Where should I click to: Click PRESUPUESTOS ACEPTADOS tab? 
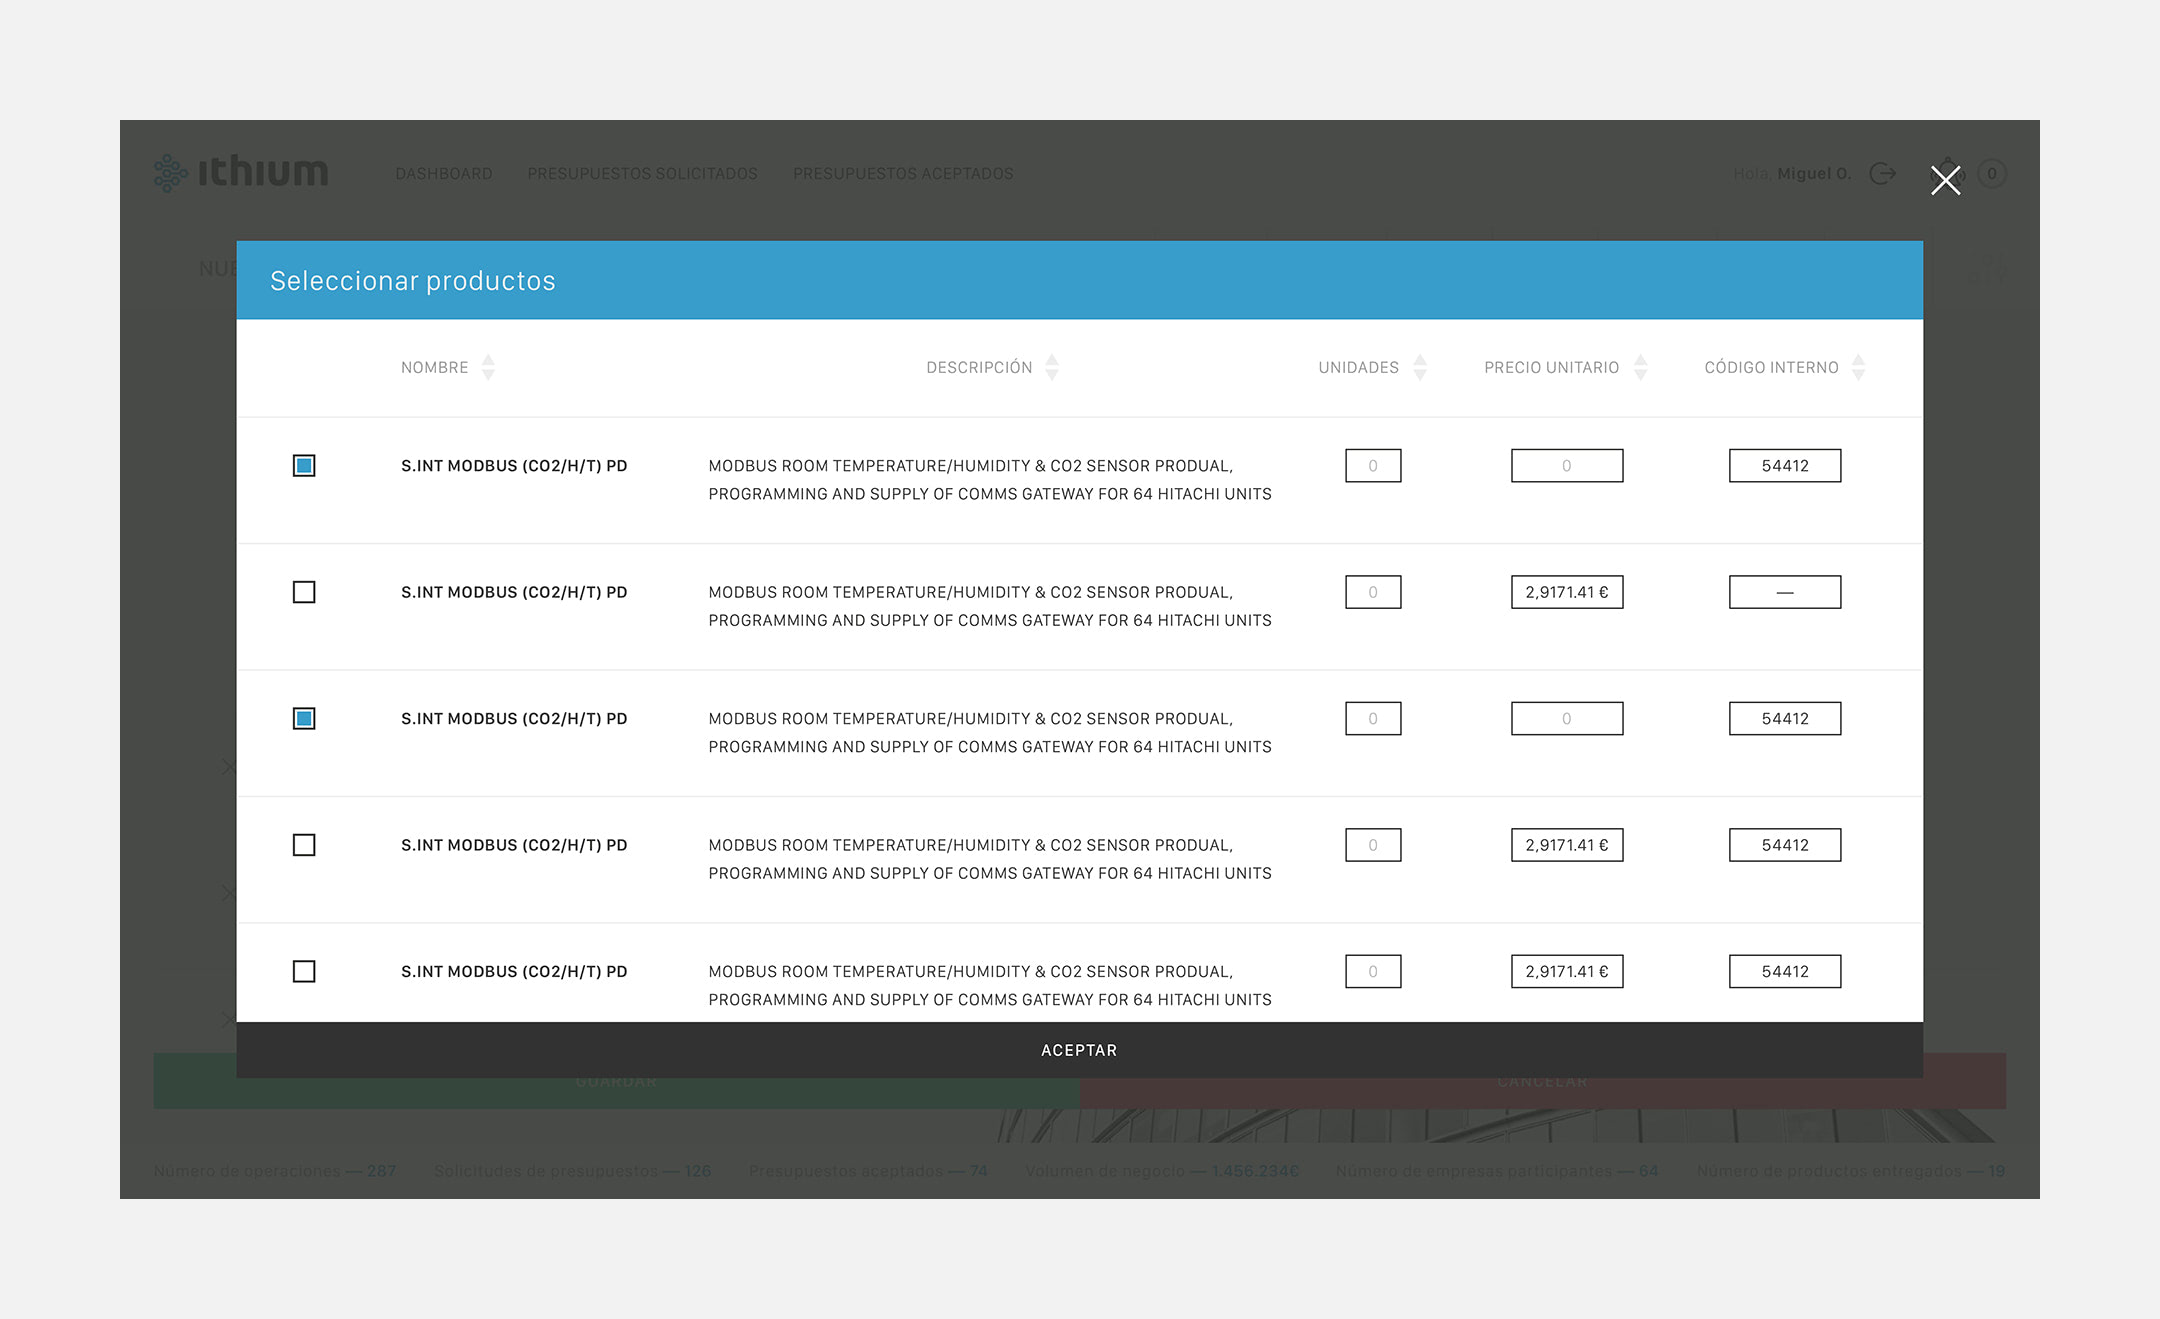point(904,173)
